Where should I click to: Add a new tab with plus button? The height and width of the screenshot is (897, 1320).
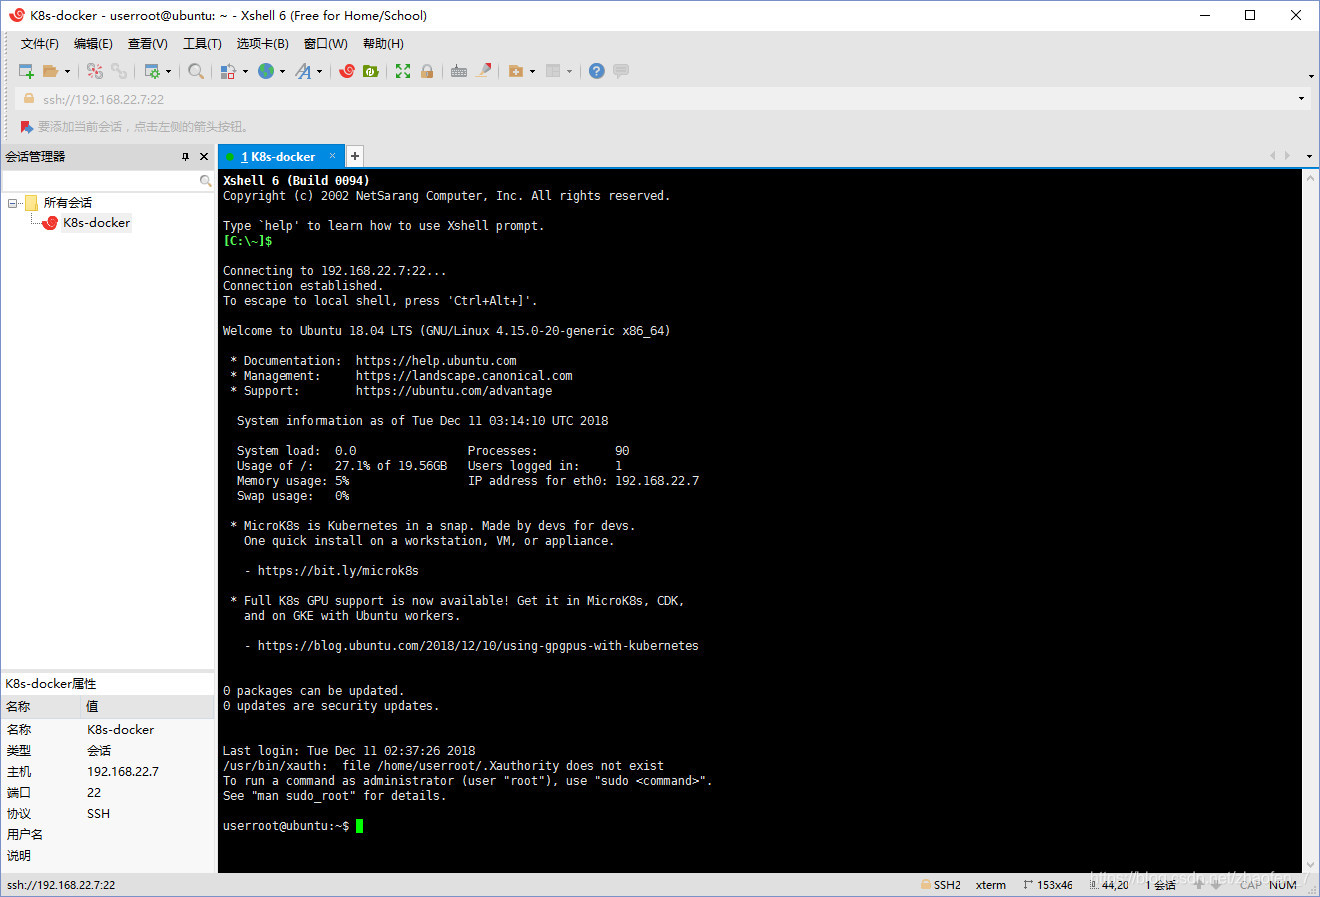click(354, 156)
